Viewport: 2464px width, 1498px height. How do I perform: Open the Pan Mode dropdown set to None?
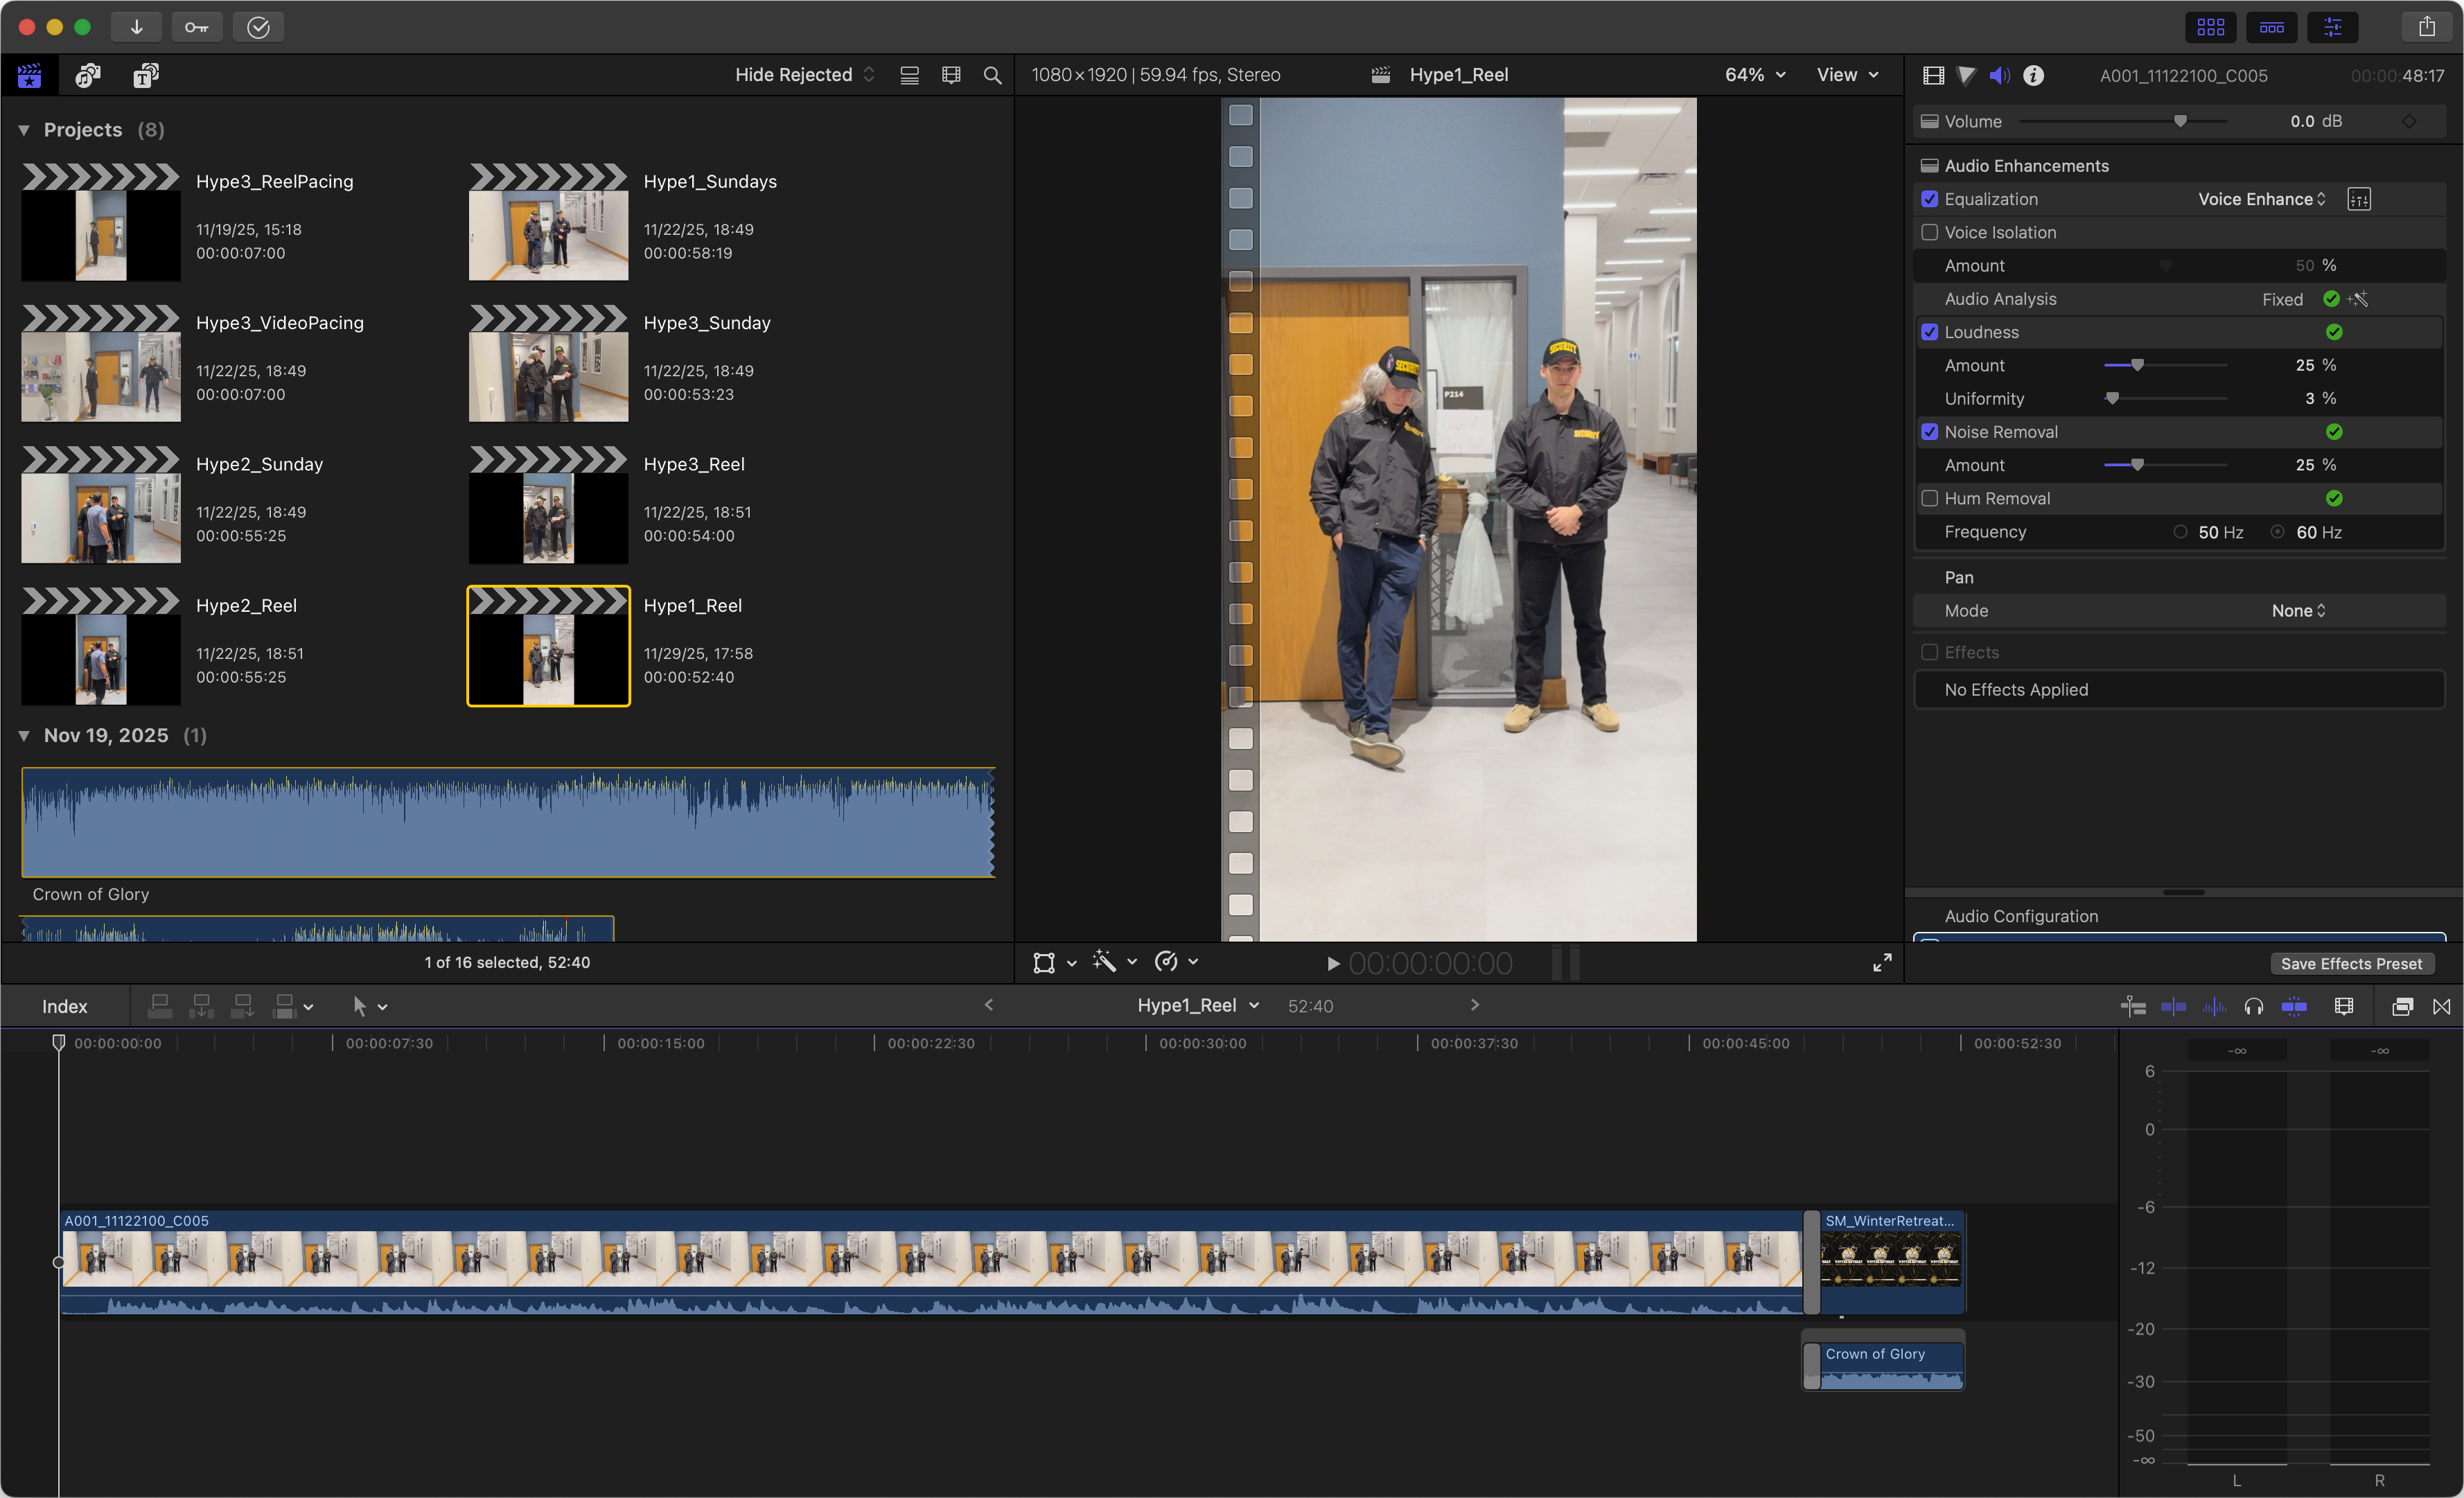(x=2297, y=610)
